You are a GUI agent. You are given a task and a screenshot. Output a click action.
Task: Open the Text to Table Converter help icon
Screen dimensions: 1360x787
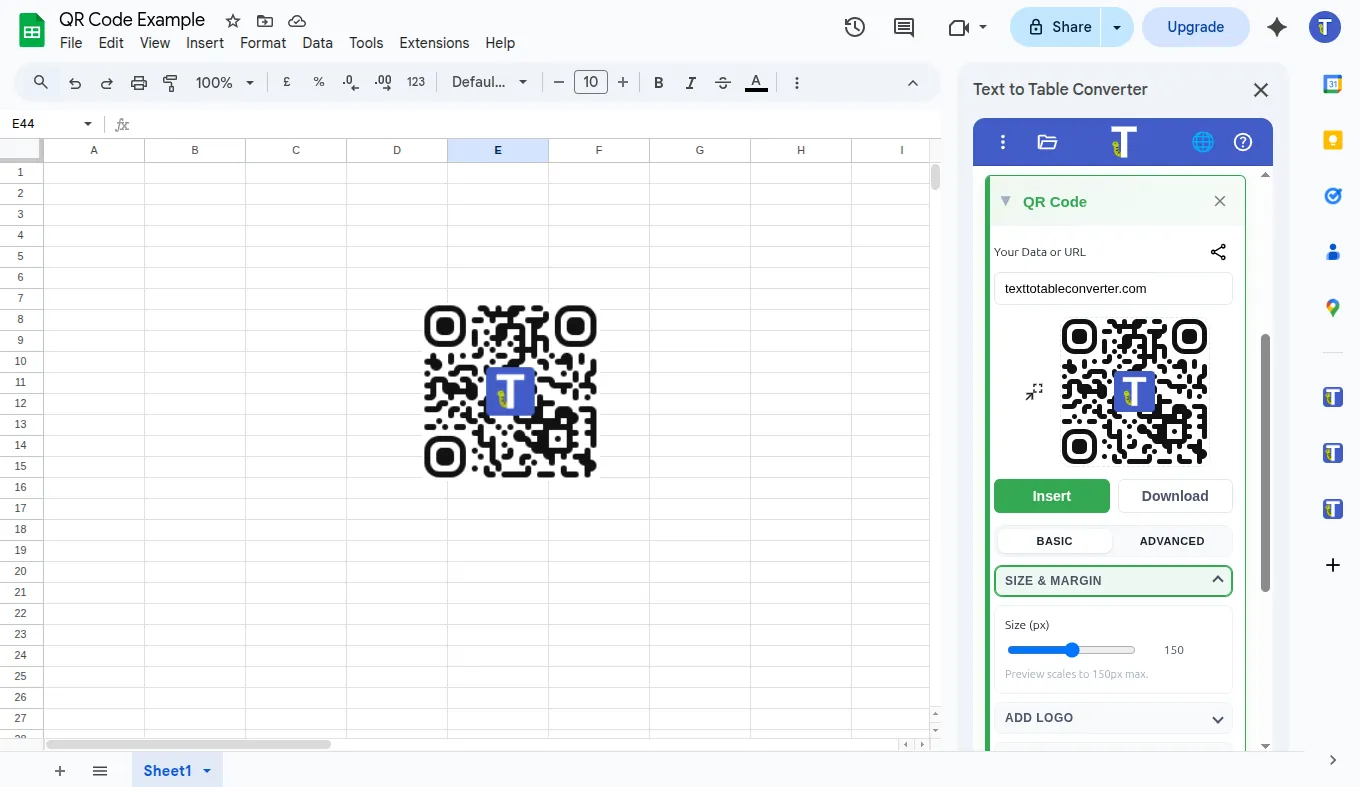1243,142
